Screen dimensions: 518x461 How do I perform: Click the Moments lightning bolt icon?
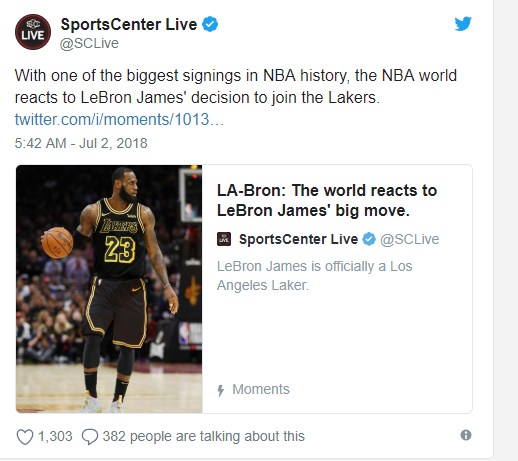[x=220, y=390]
